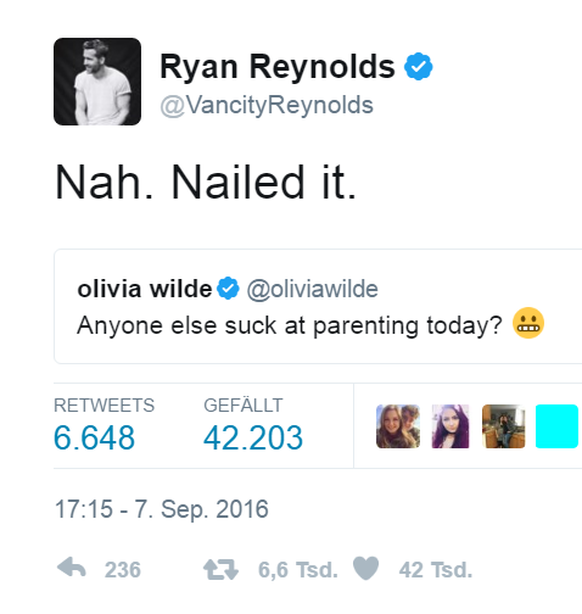The height and width of the screenshot is (614, 582).
Task: Click the retweet arrows icon
Action: point(221,569)
